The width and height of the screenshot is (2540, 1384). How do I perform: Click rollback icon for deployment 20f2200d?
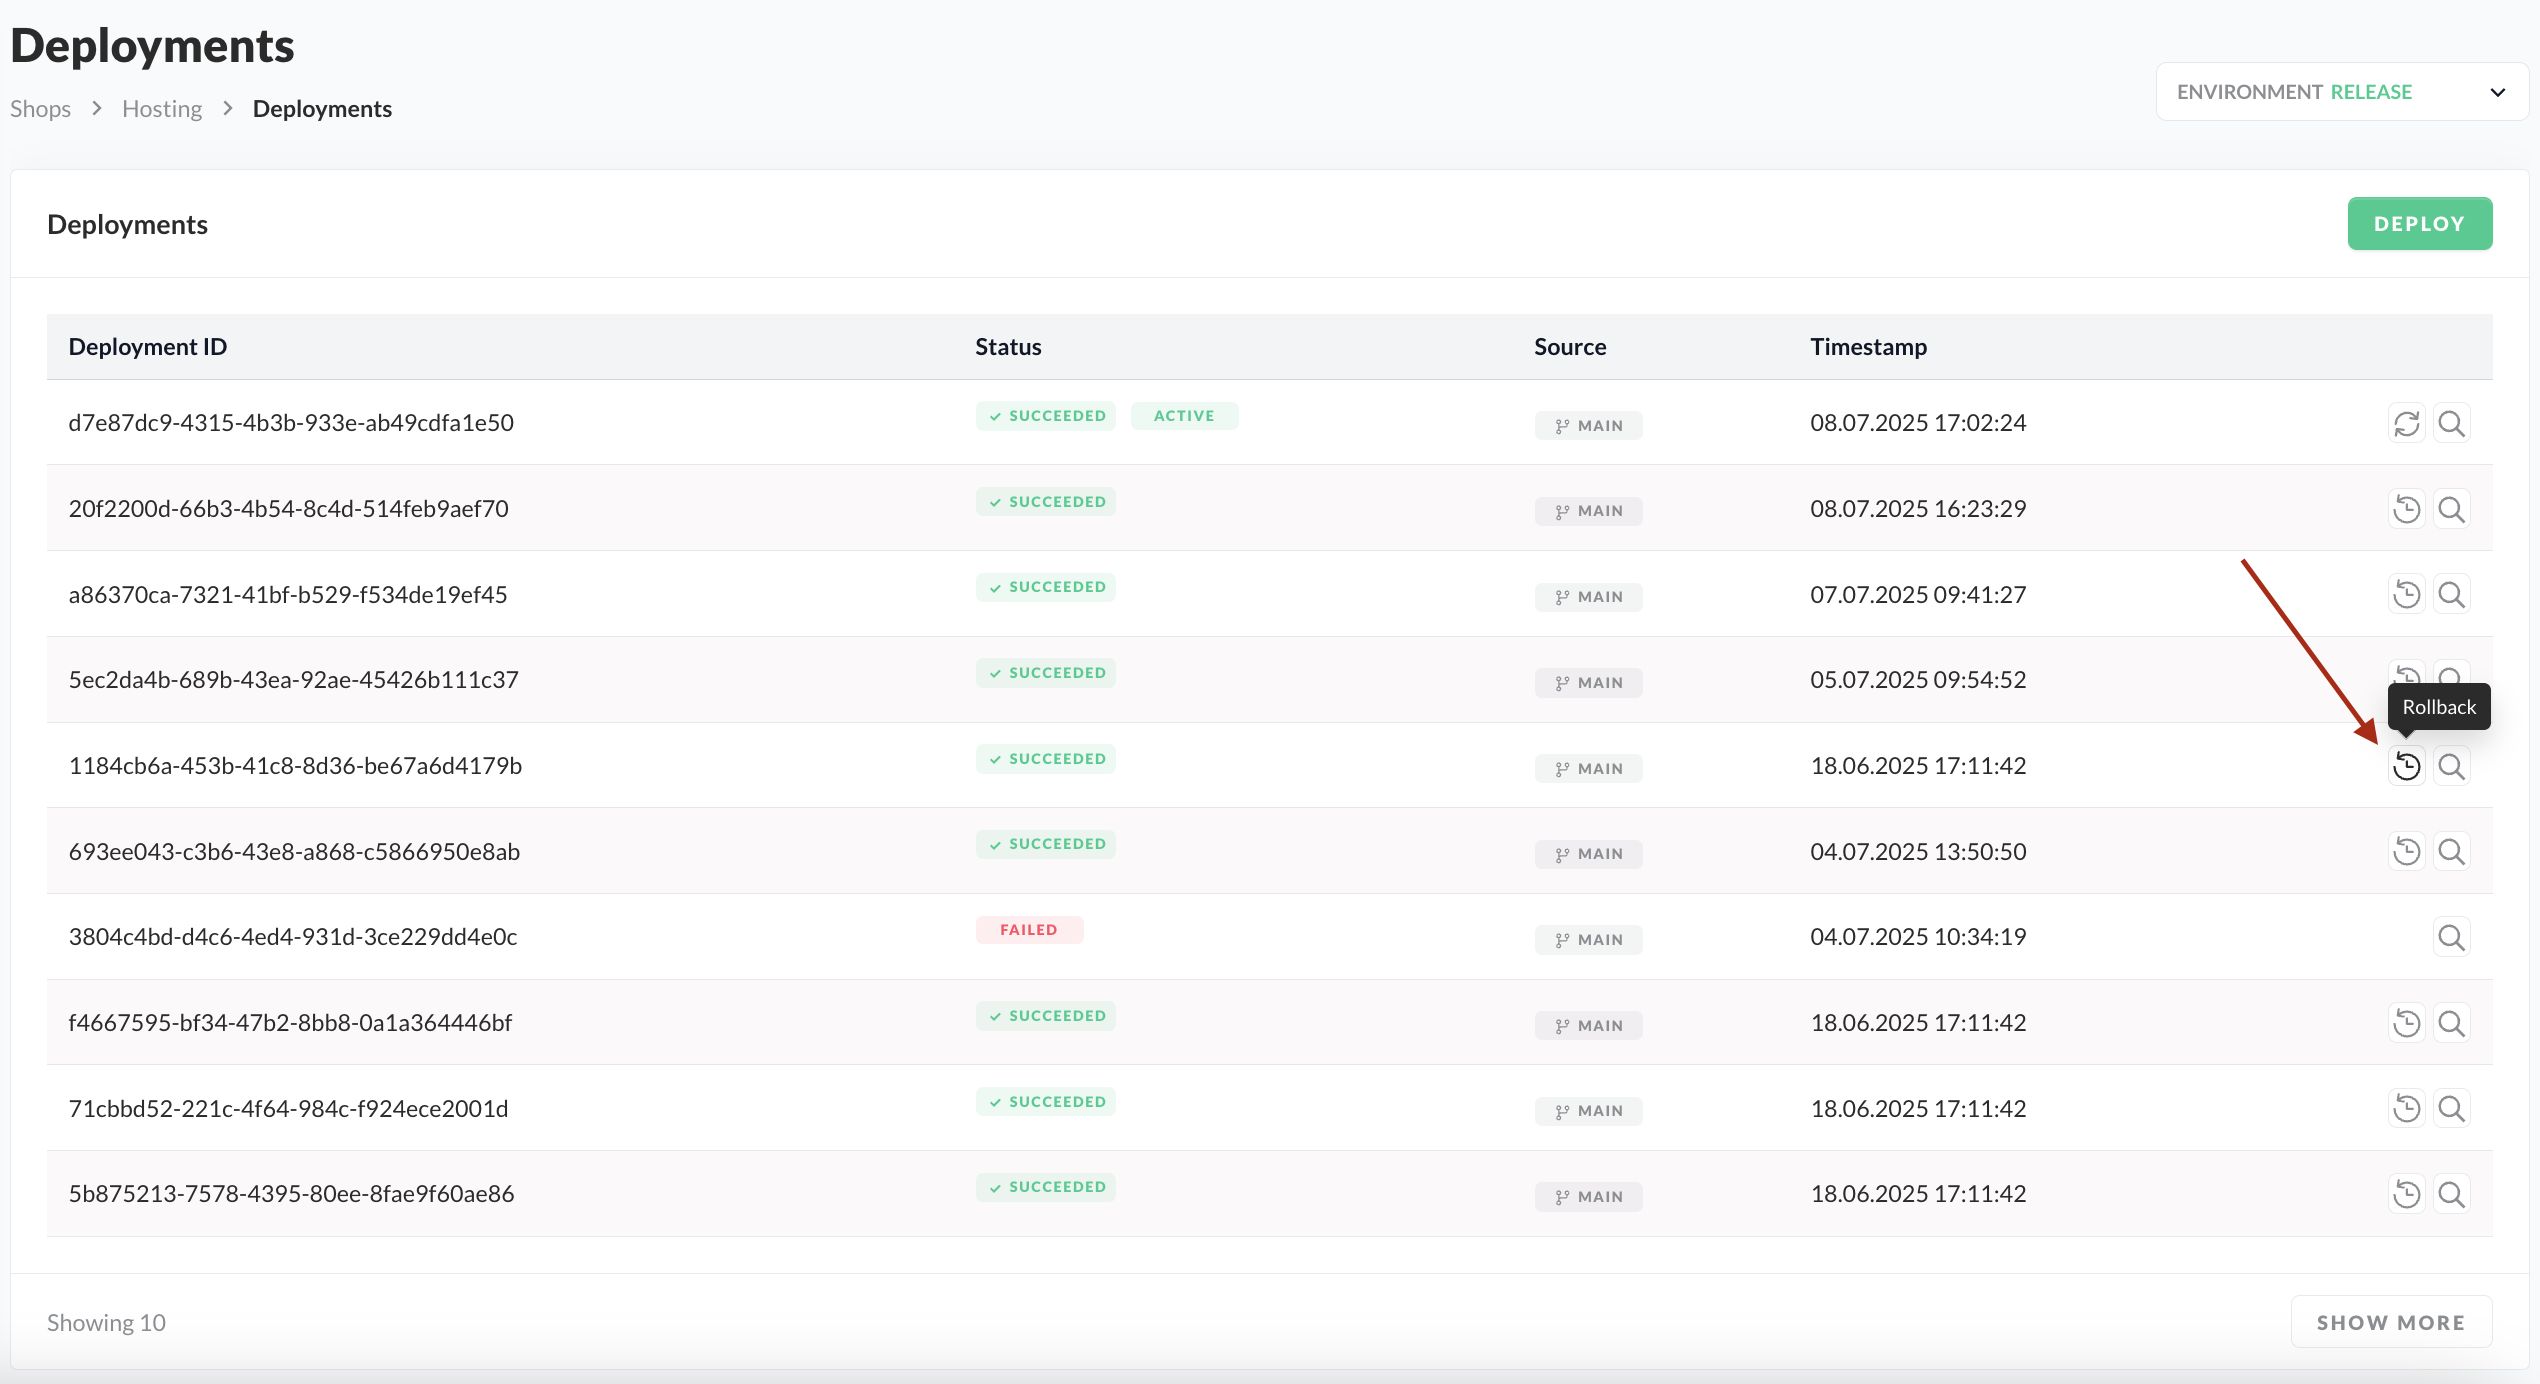pos(2406,510)
